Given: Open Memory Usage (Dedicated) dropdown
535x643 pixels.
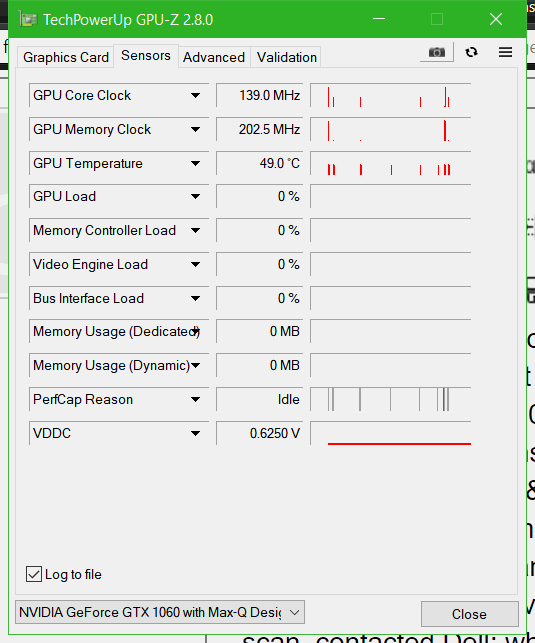Looking at the screenshot, I should click(196, 331).
